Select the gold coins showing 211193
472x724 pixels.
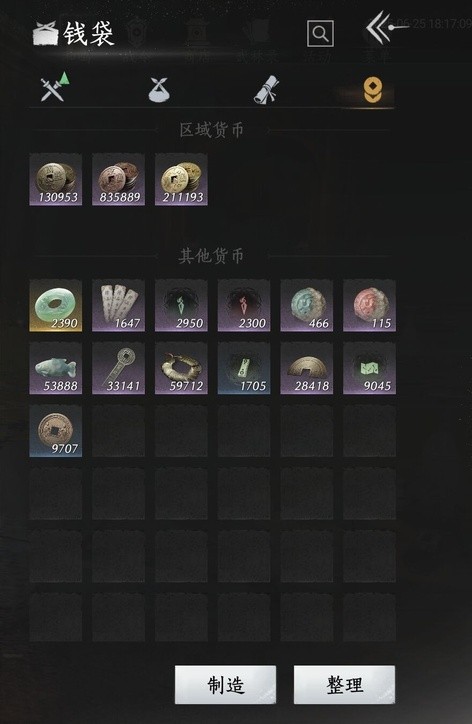click(x=182, y=180)
